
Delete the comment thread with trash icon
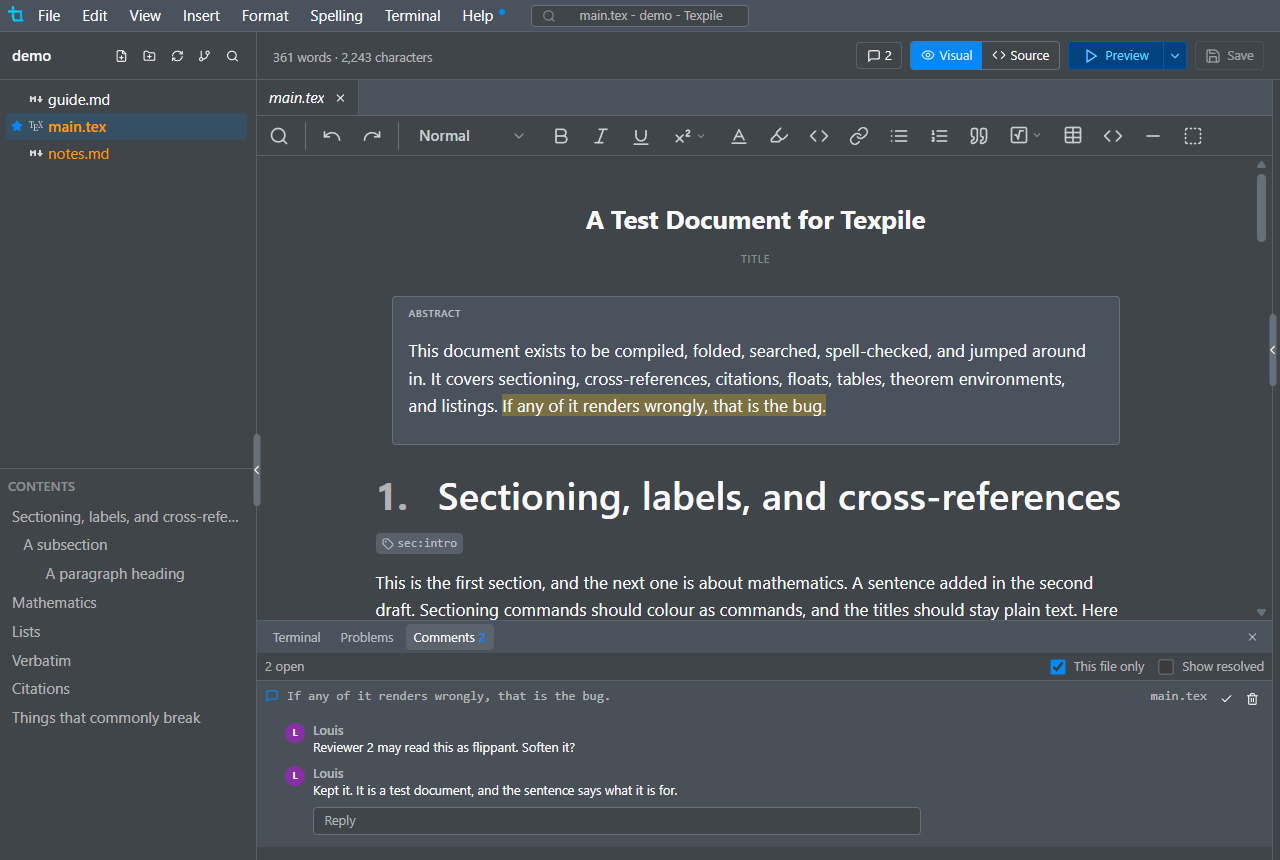click(1252, 698)
